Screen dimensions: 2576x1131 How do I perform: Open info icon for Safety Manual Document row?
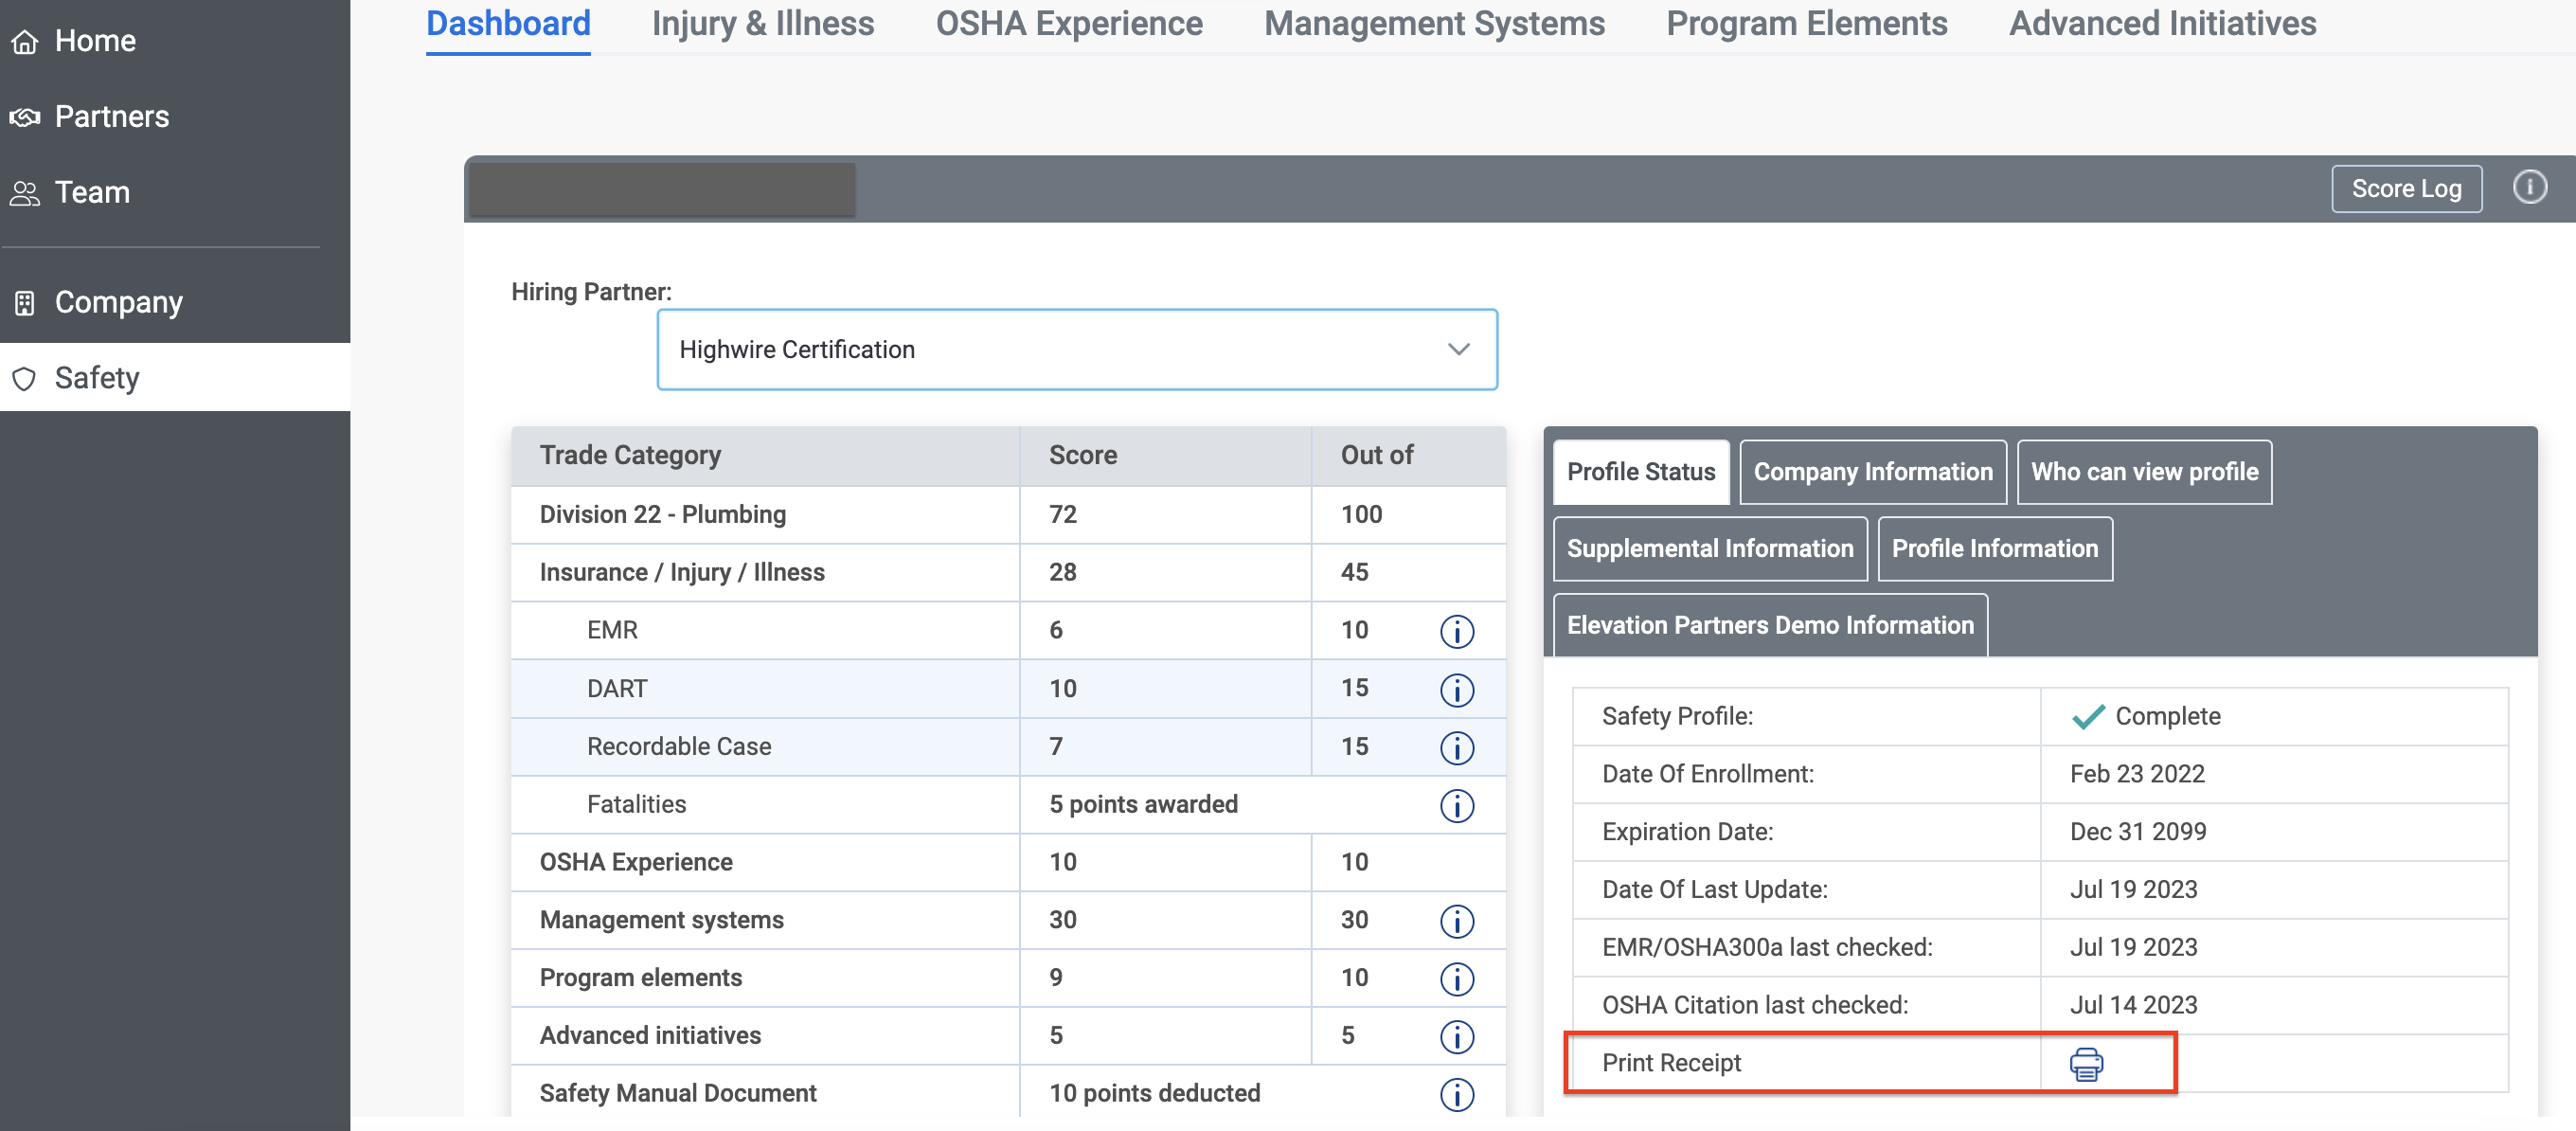point(1456,1095)
